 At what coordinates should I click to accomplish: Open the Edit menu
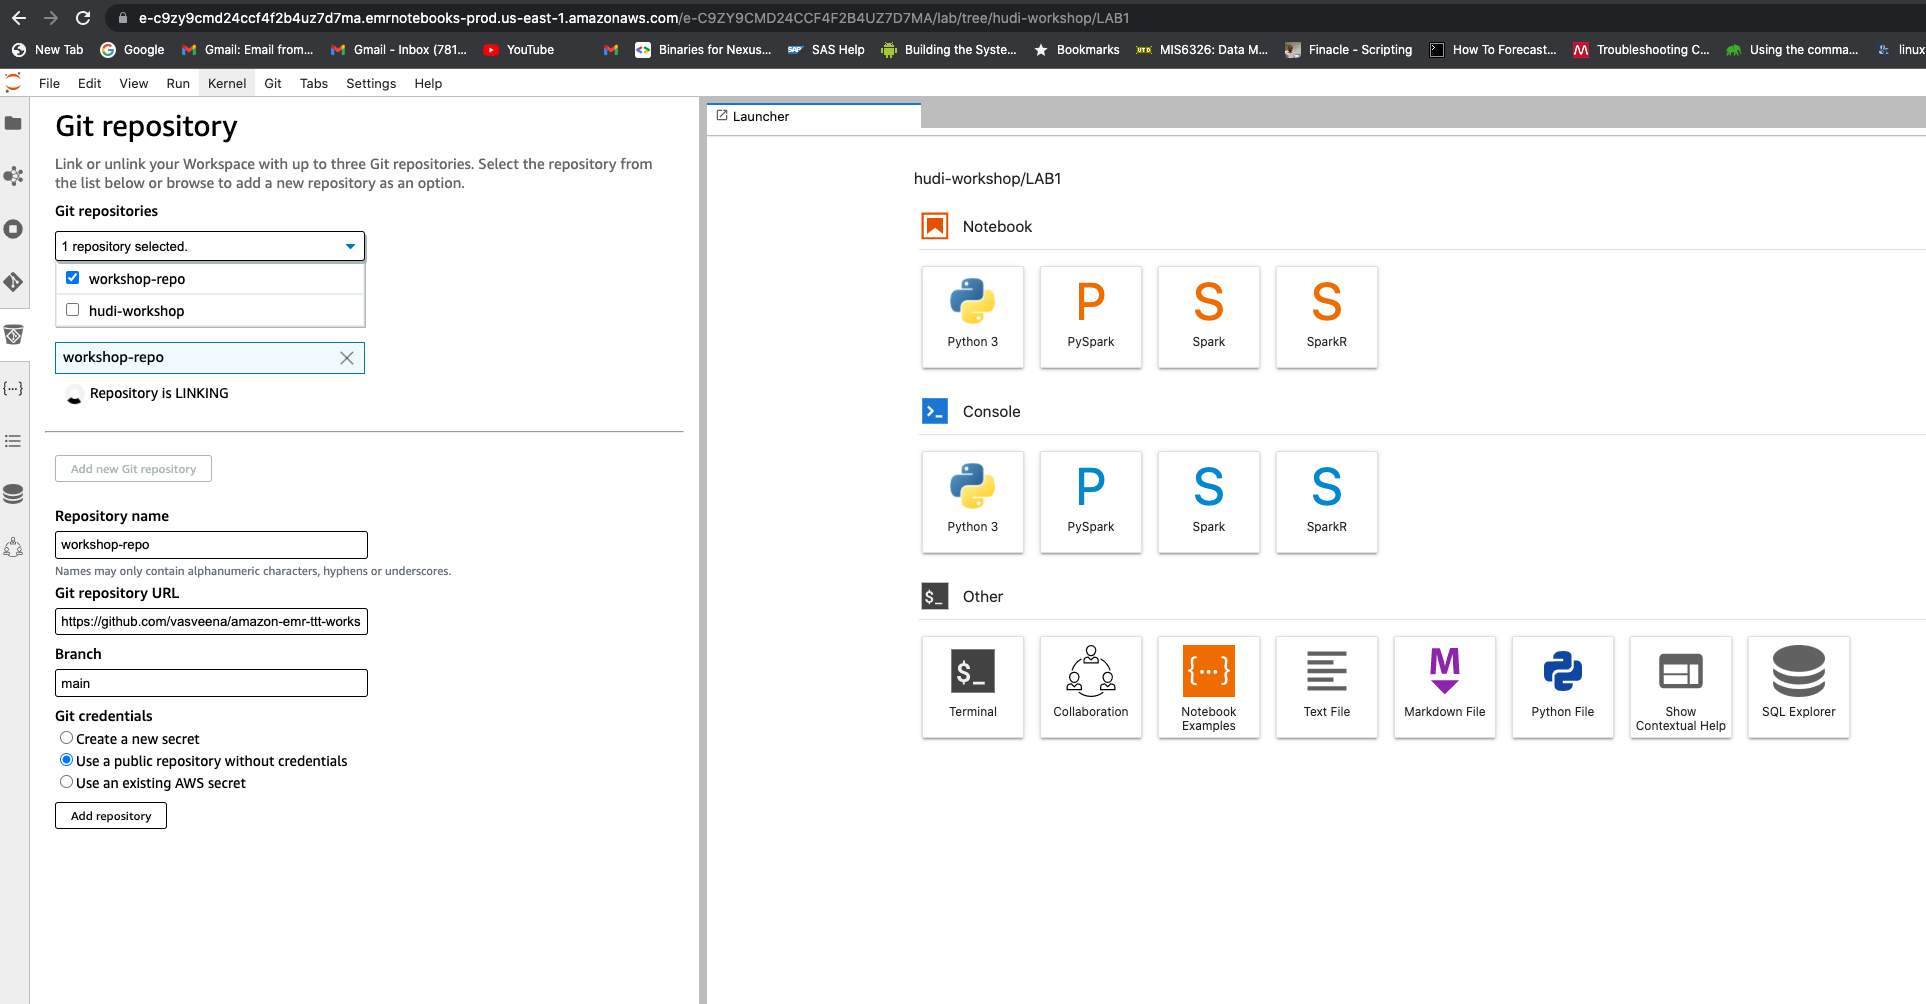pos(89,83)
